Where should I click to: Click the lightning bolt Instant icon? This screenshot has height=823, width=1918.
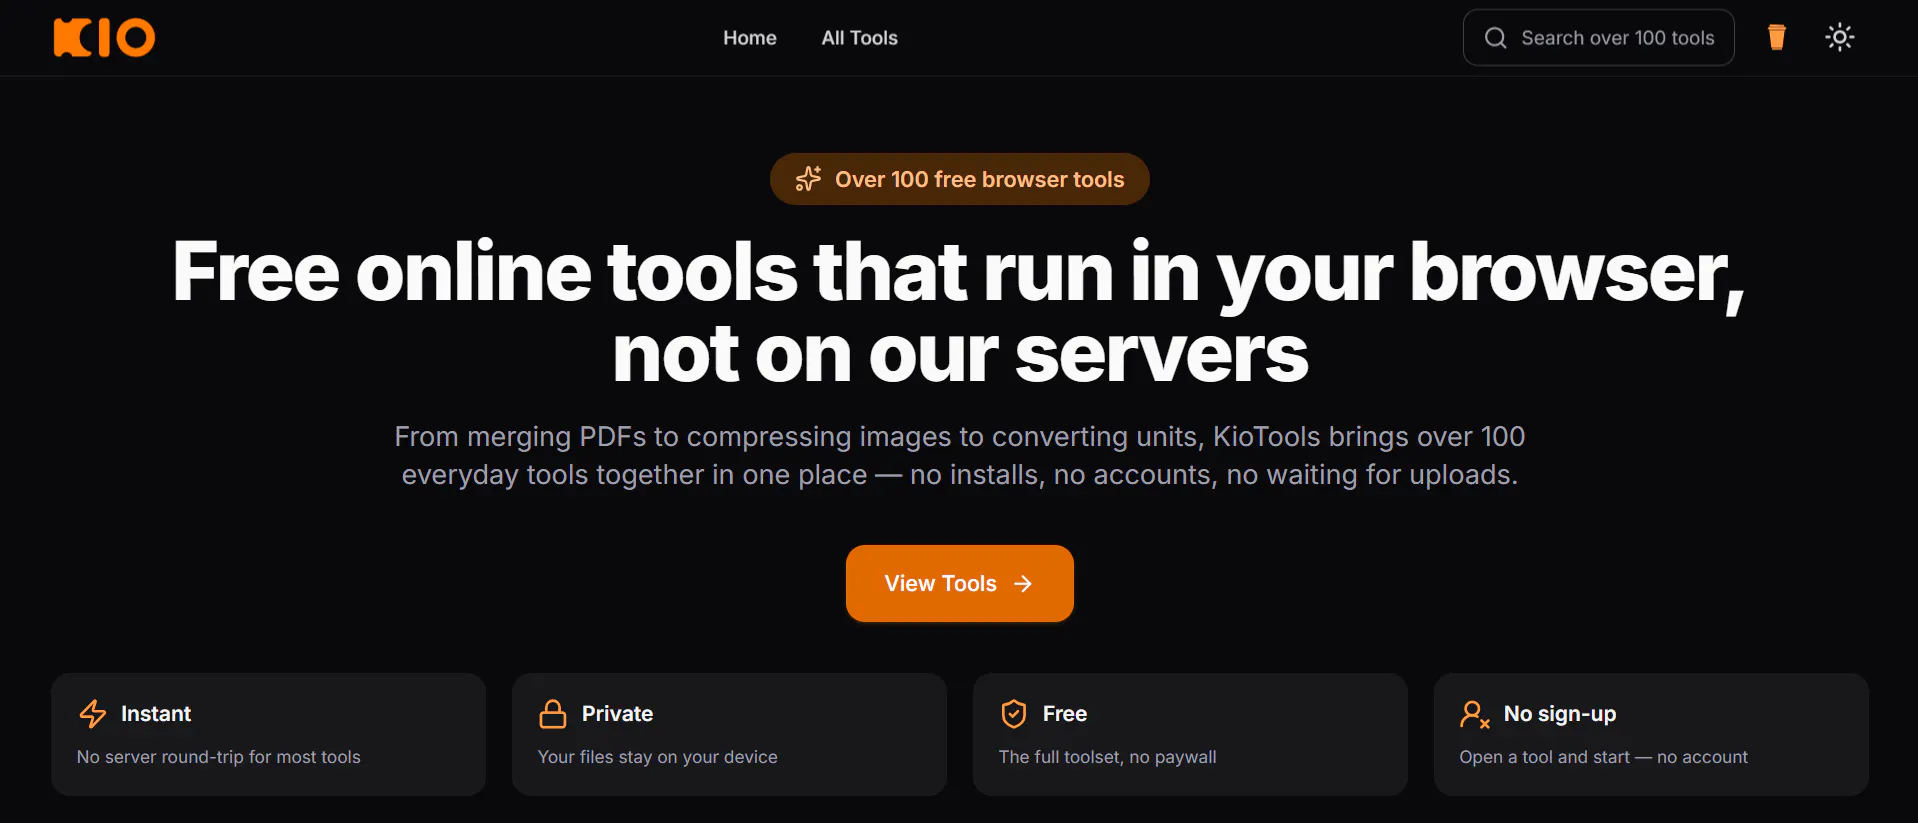tap(93, 714)
